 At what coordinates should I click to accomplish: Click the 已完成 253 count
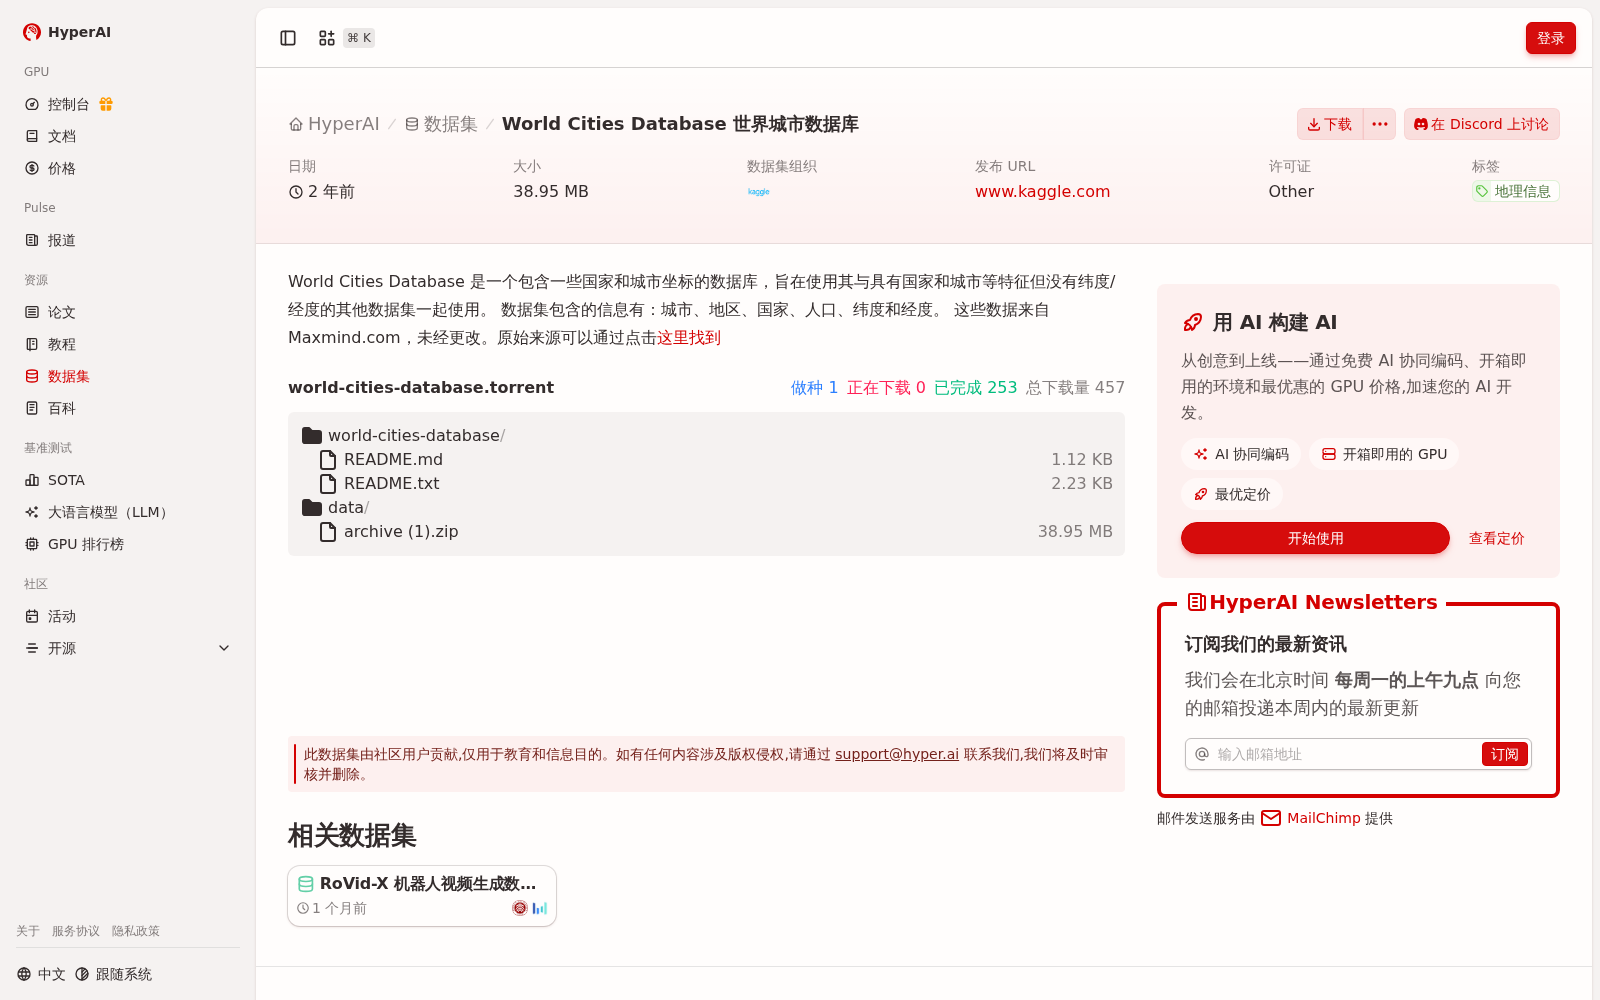(975, 387)
